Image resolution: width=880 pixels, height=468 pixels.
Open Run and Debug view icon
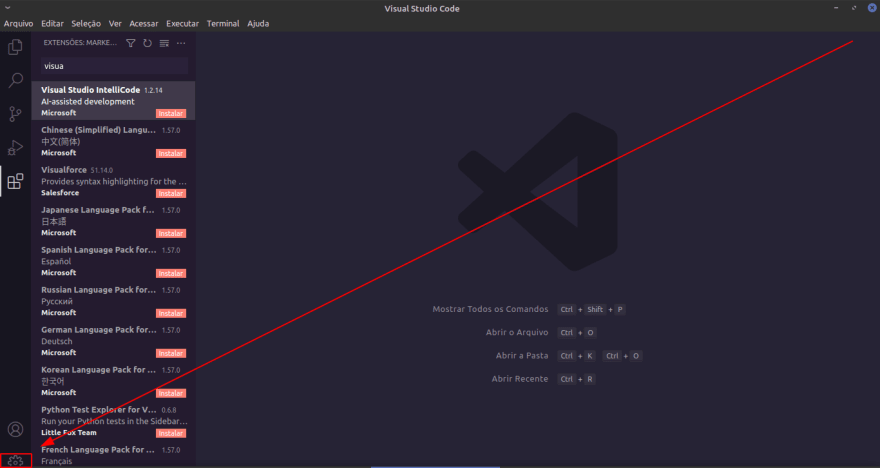coord(15,148)
